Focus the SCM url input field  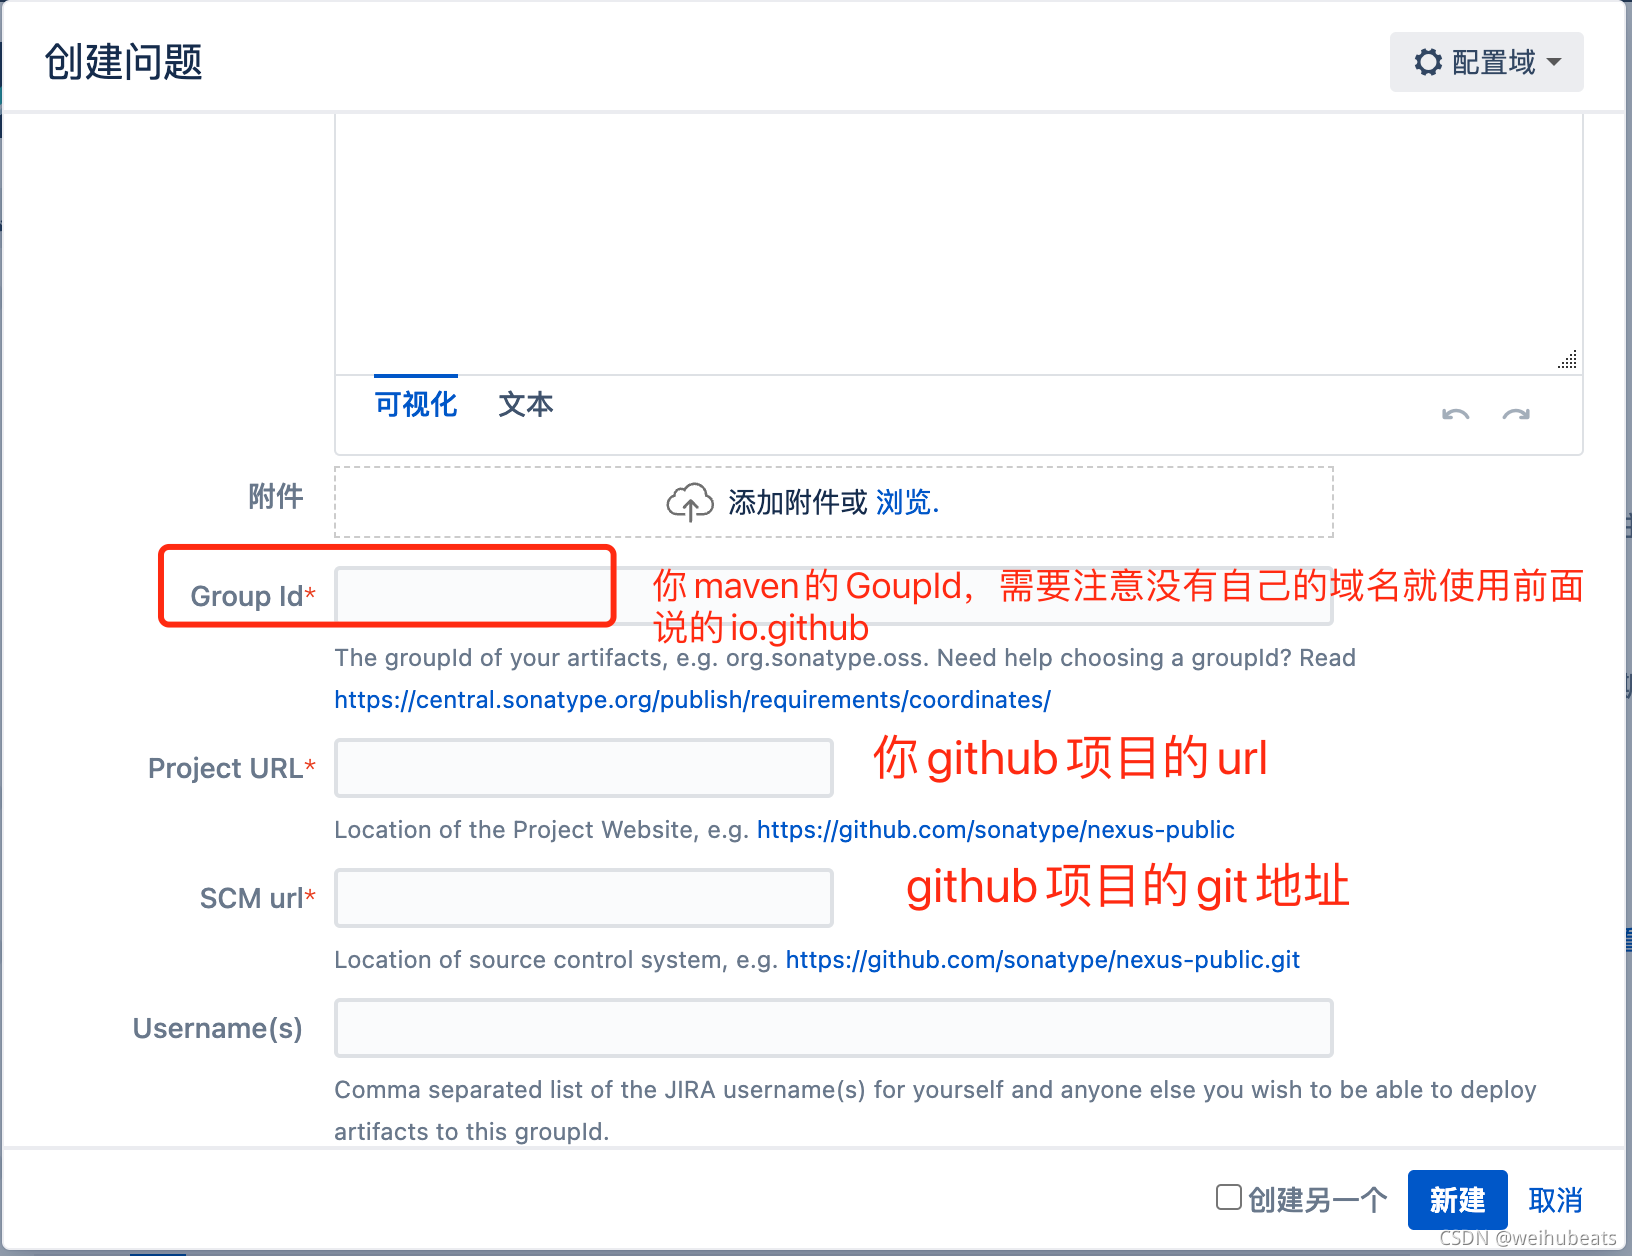click(x=584, y=898)
